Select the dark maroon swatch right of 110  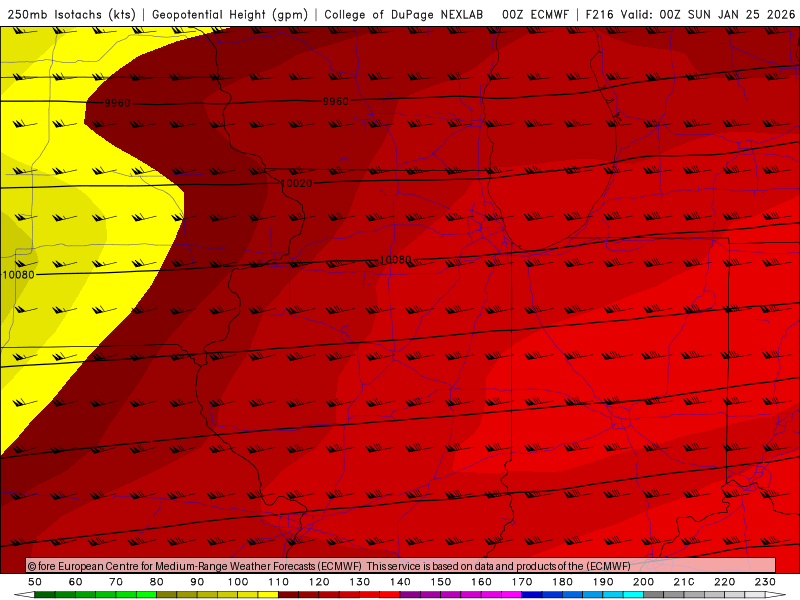tap(288, 595)
